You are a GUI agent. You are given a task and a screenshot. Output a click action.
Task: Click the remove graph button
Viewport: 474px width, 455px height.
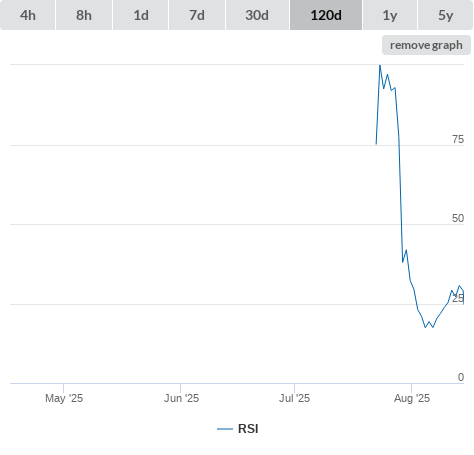coord(426,45)
